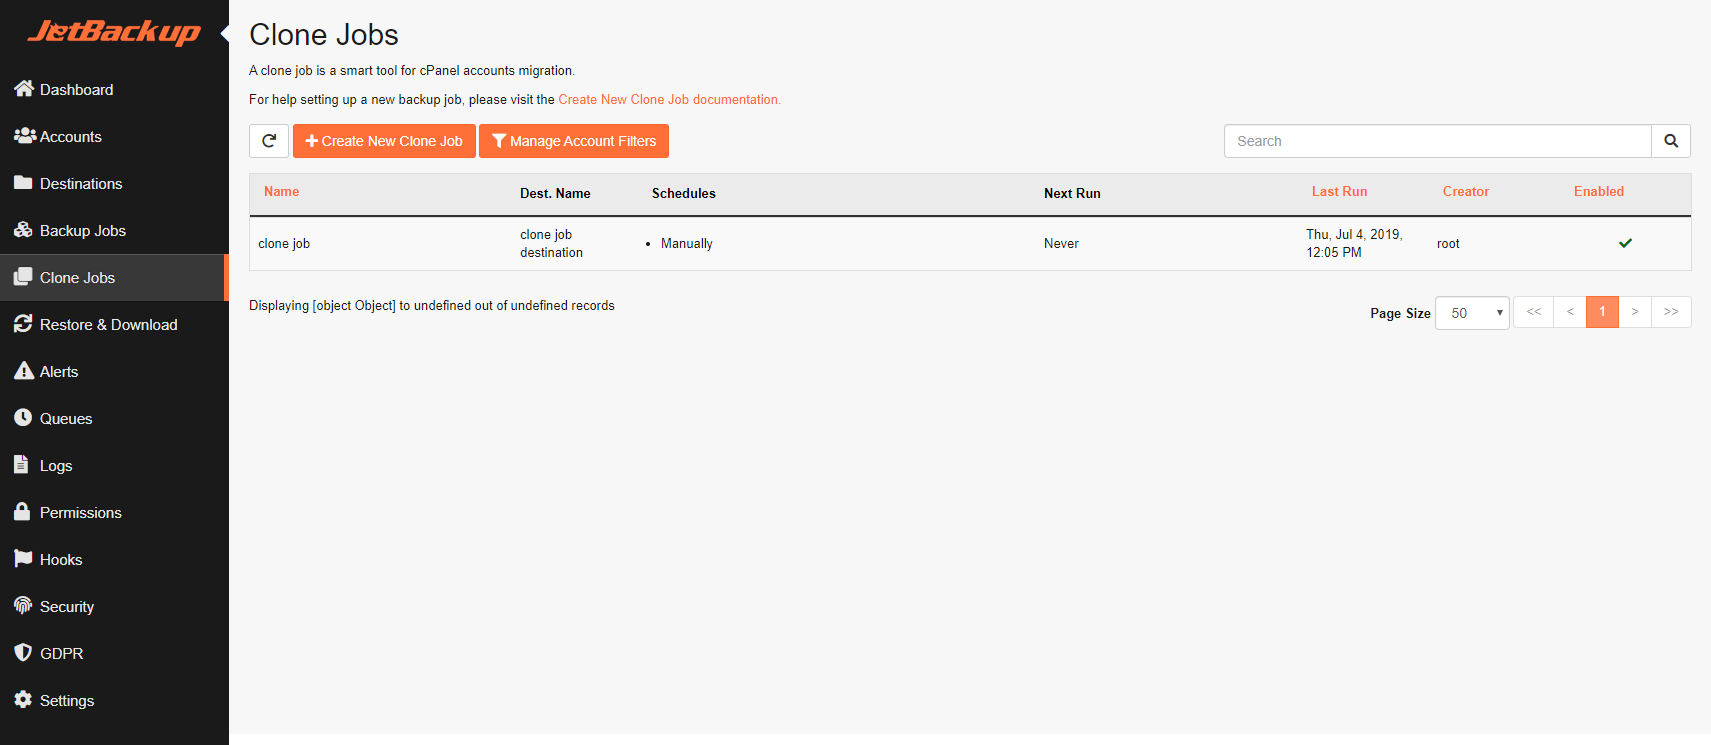This screenshot has width=1711, height=745.
Task: Click the "root" creator cell
Action: 1448,243
